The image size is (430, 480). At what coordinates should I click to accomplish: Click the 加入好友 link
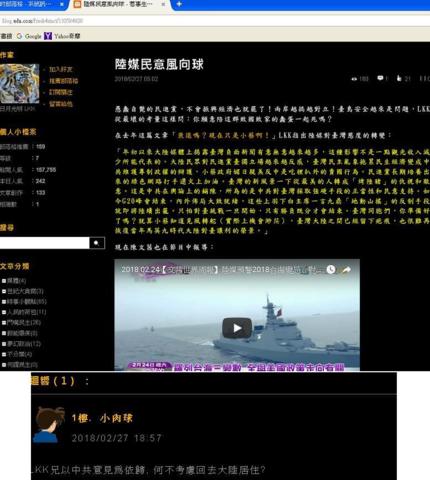click(61, 69)
